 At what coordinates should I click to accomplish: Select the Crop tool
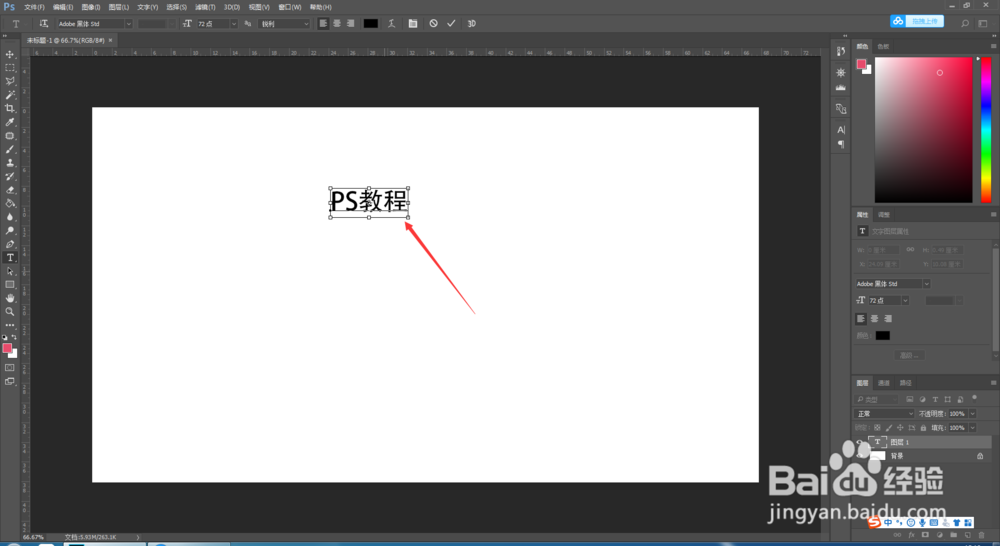pyautogui.click(x=10, y=108)
